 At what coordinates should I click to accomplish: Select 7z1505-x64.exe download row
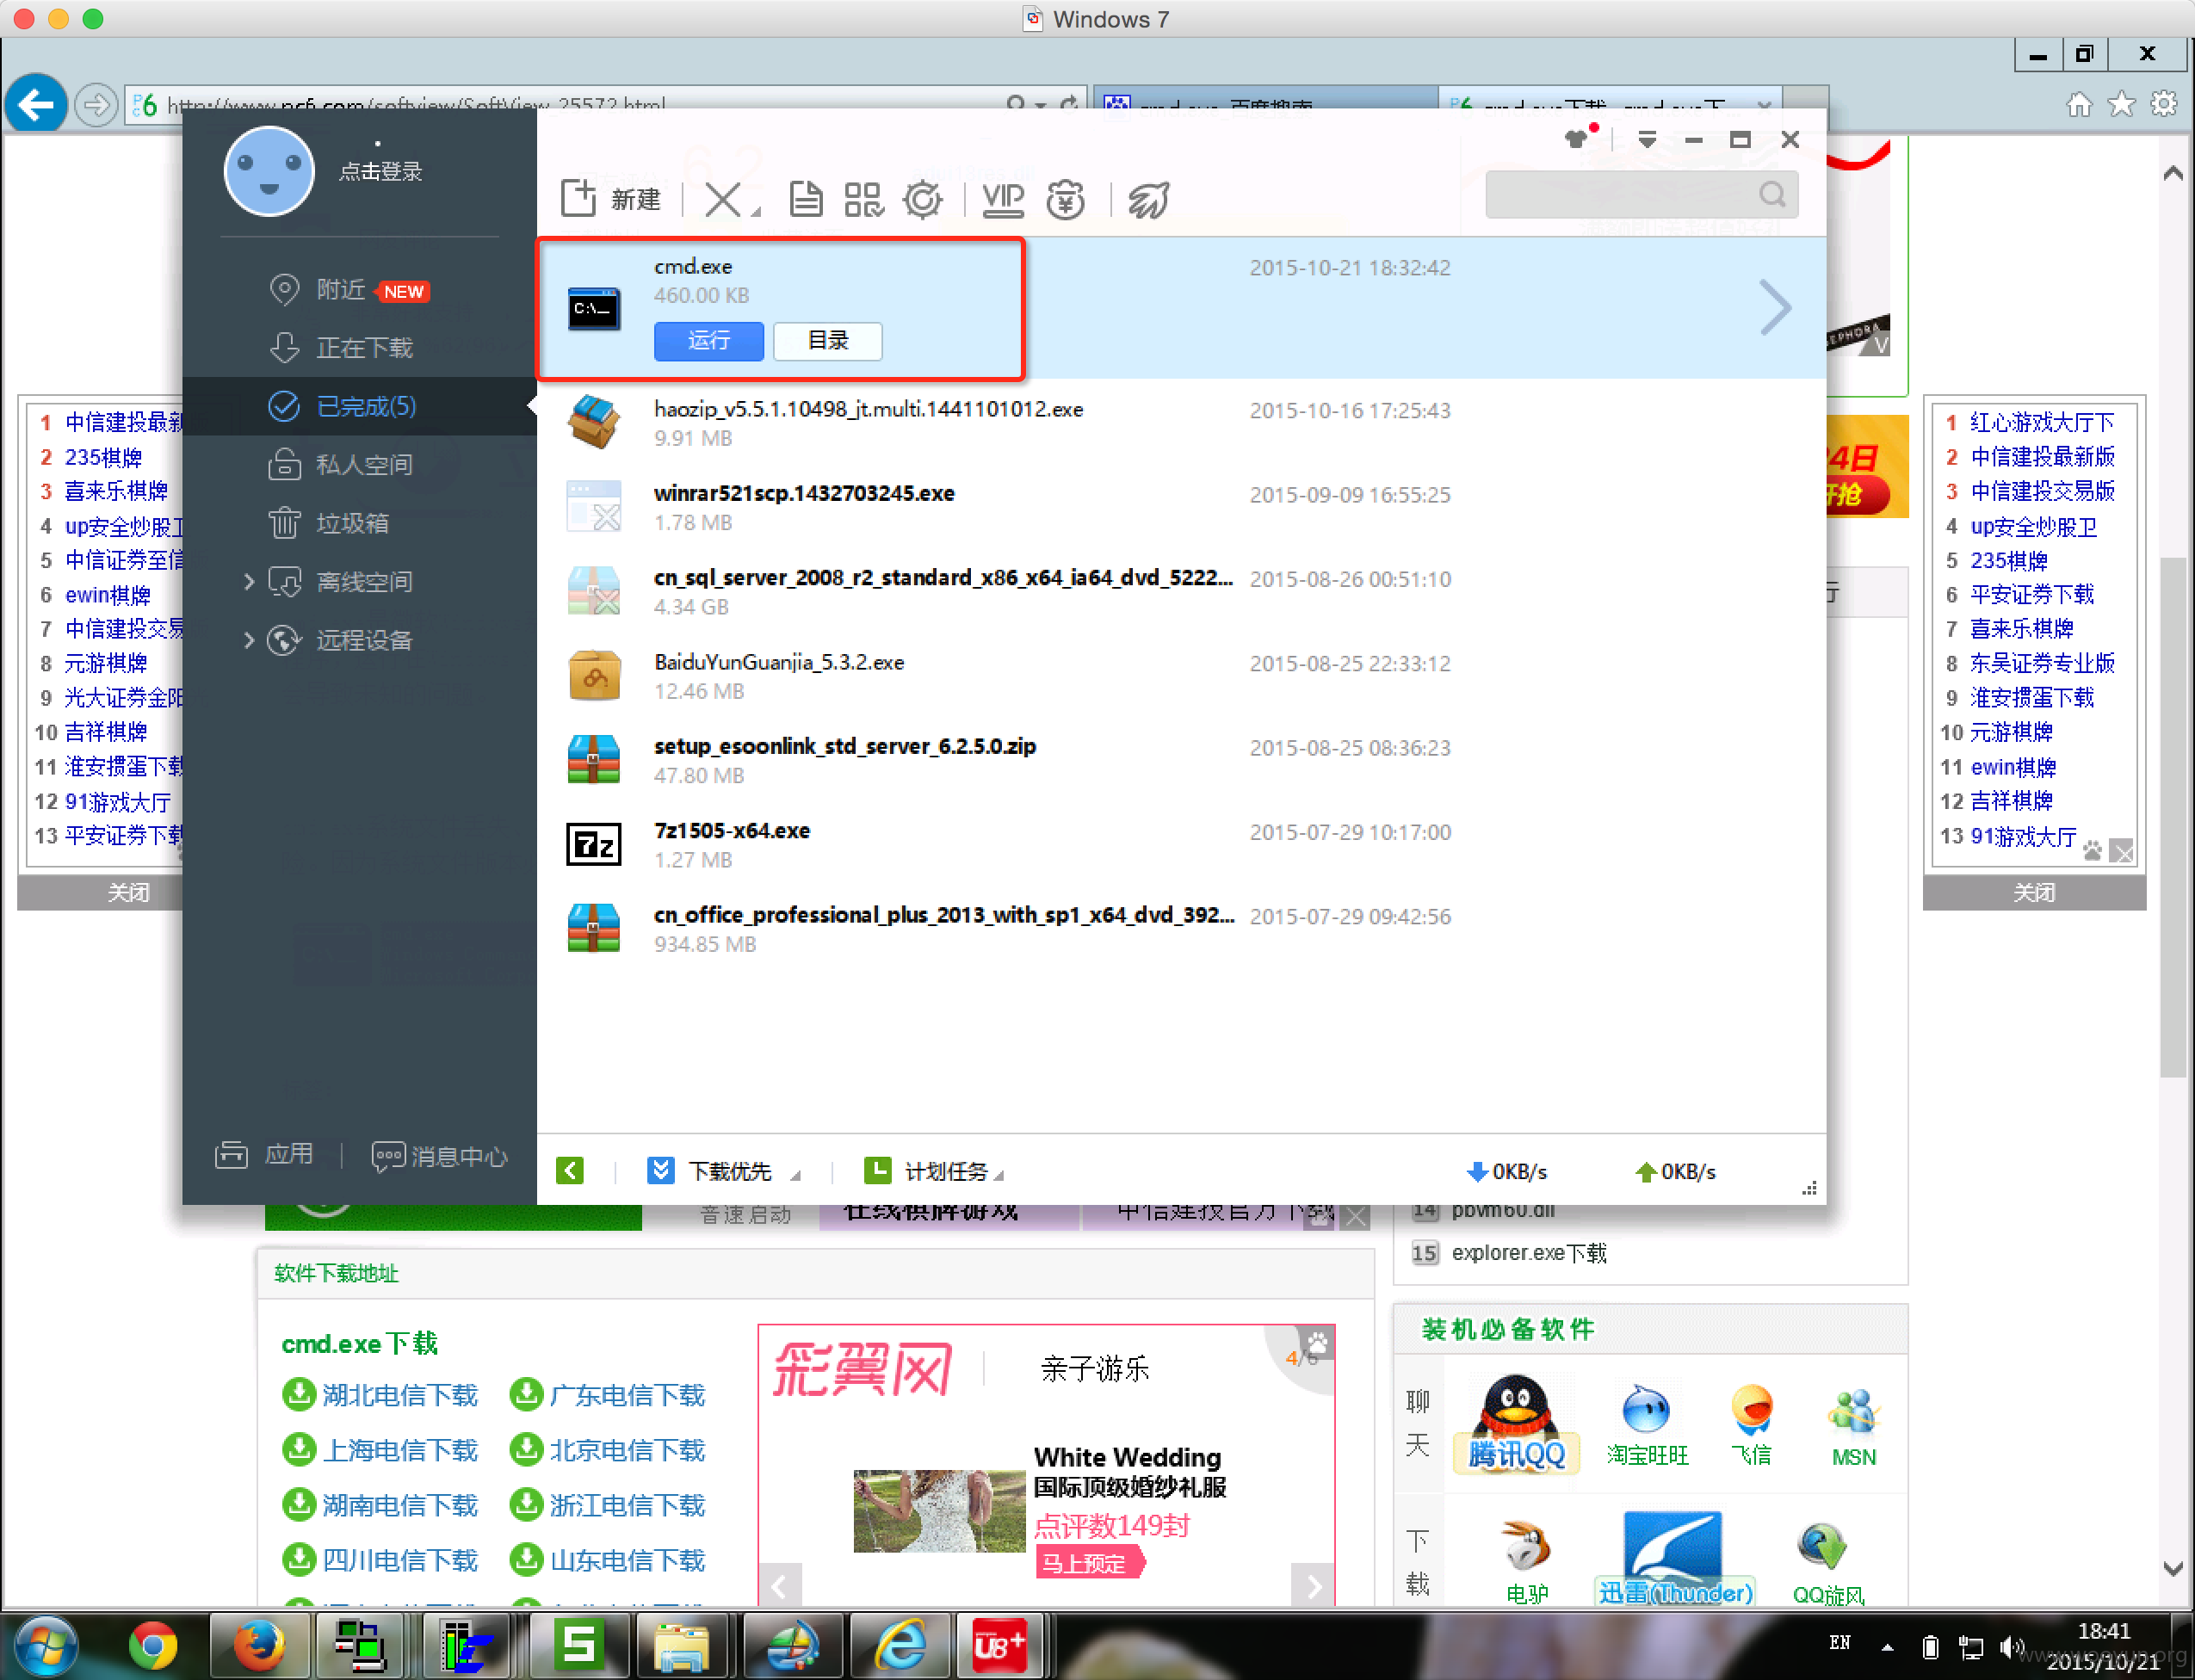point(1181,844)
